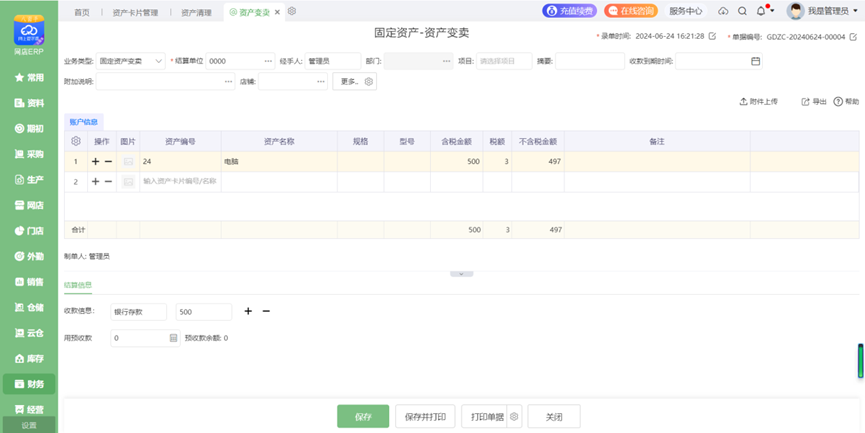Open the 采购 sidebar menu
The image size is (865, 433).
coord(29,154)
